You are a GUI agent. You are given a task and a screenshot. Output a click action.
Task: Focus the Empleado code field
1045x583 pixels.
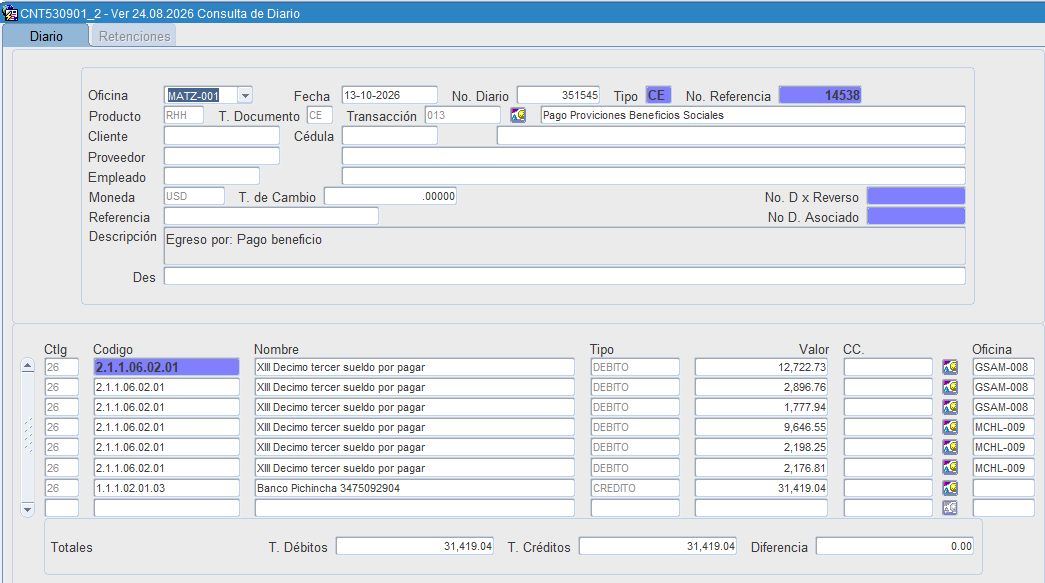coord(212,176)
